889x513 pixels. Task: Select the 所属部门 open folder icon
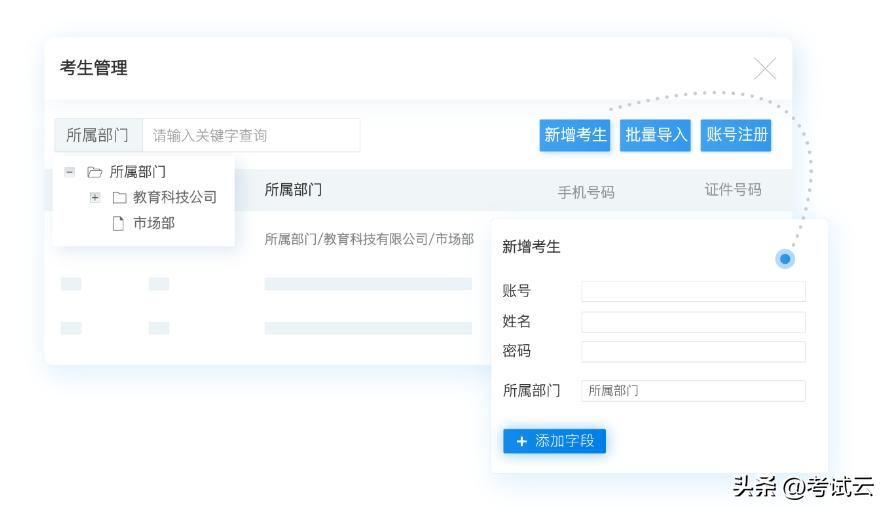click(94, 172)
